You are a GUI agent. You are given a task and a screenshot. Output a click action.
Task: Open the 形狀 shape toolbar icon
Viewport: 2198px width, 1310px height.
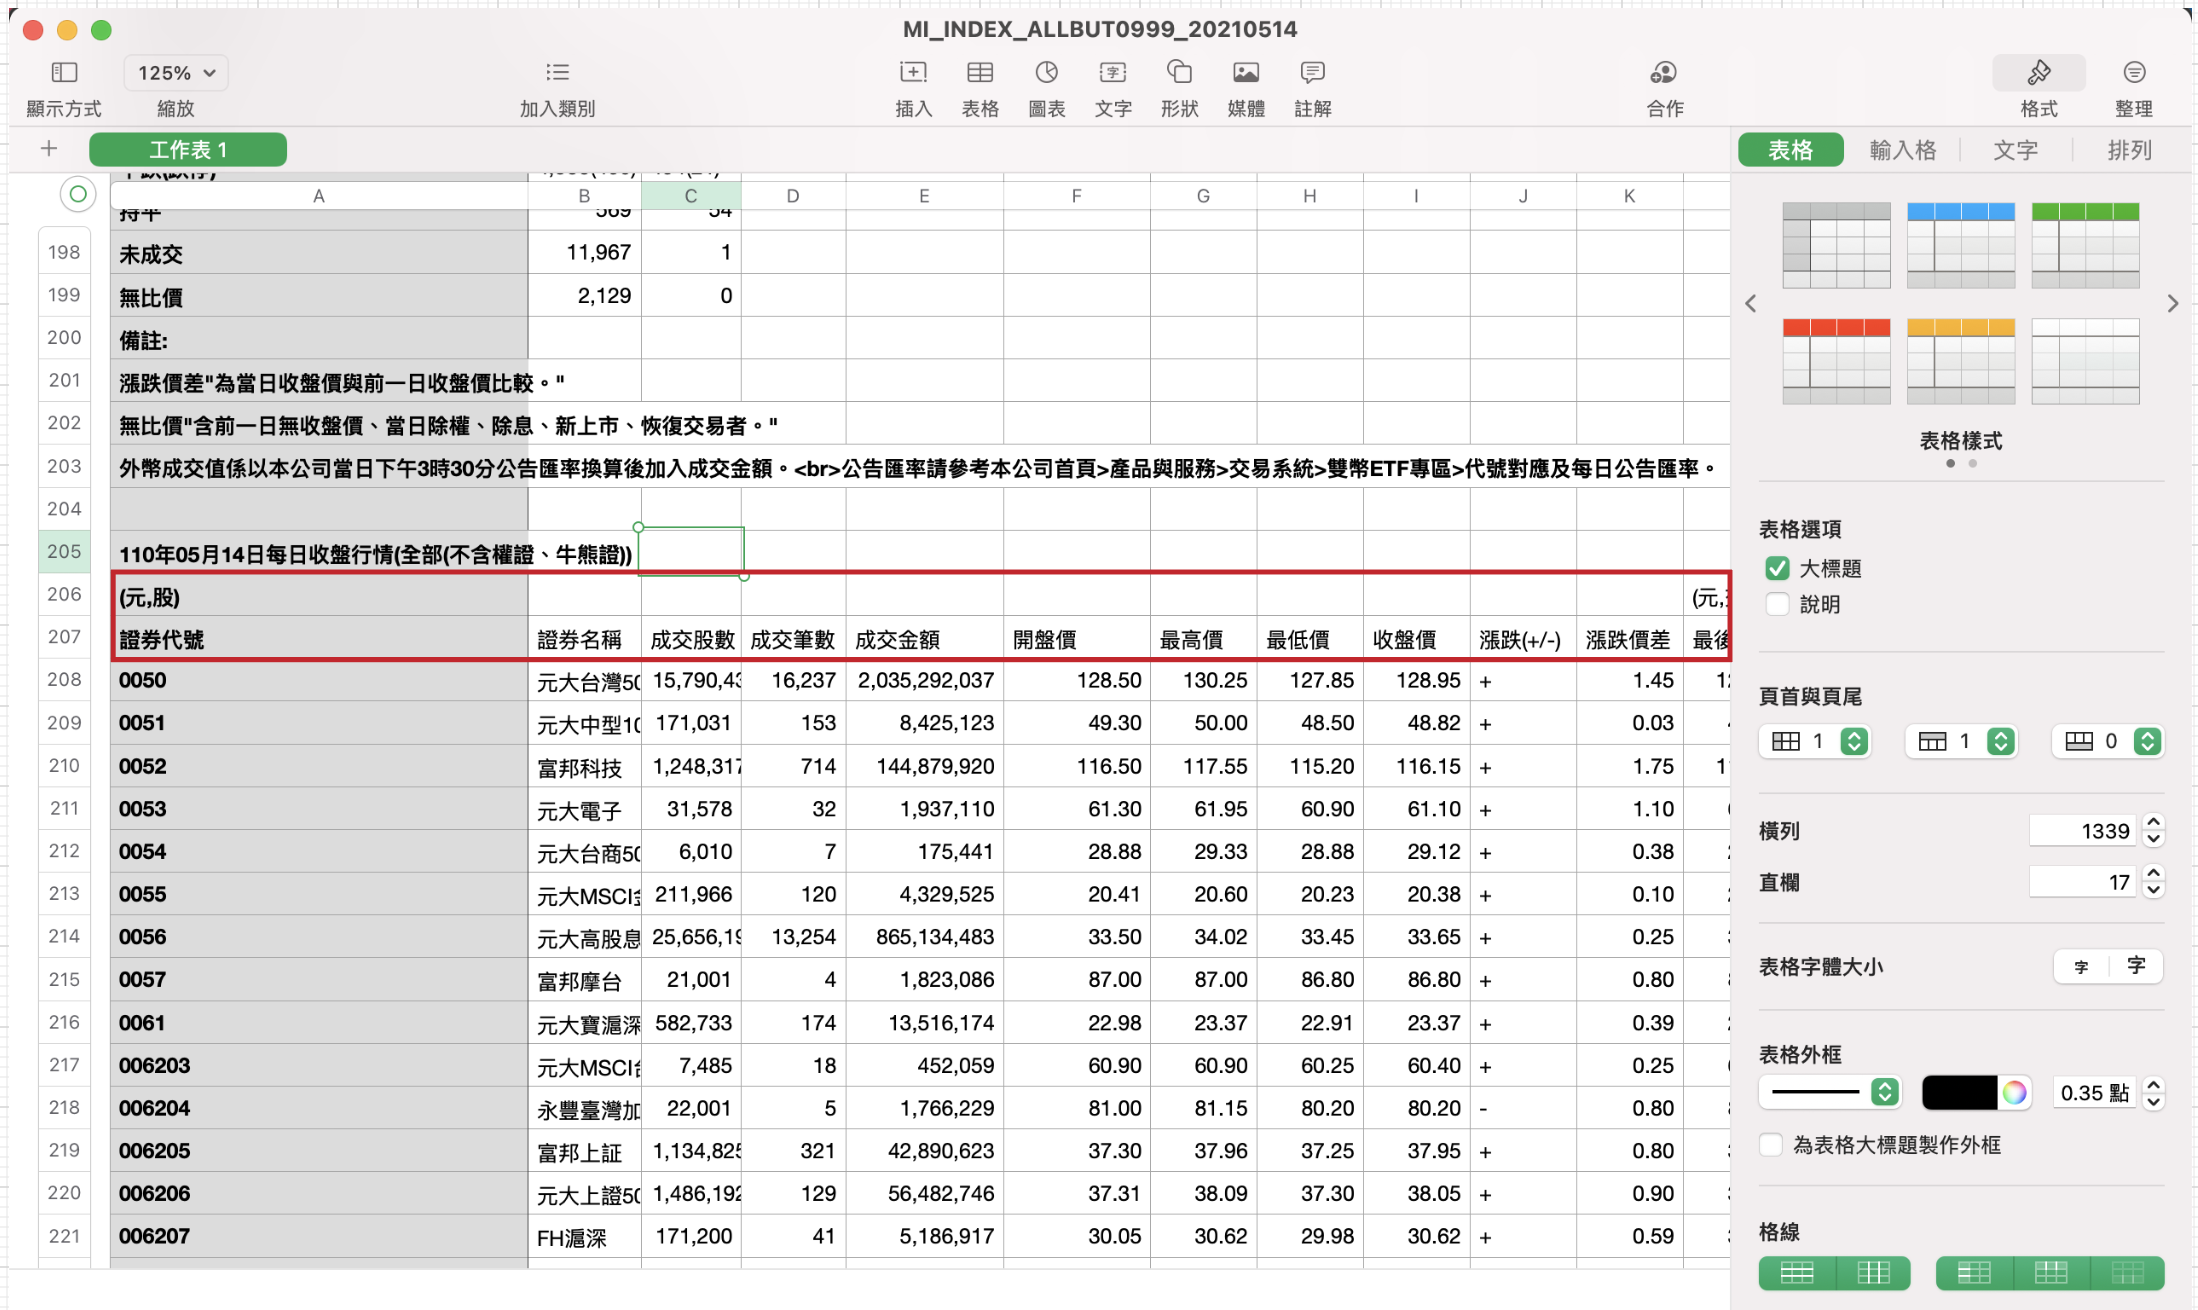pyautogui.click(x=1179, y=72)
